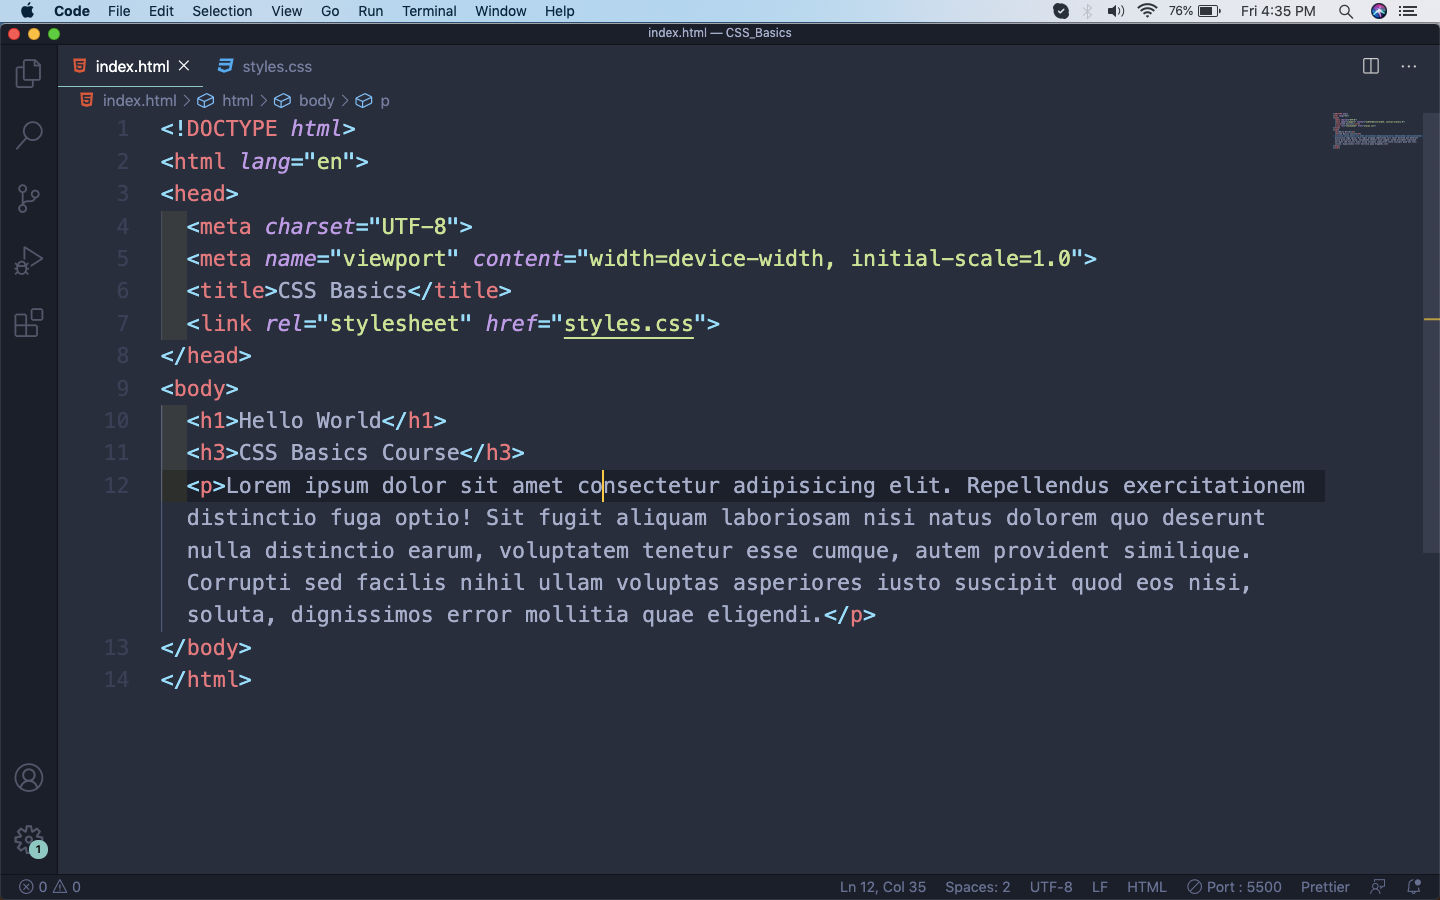The width and height of the screenshot is (1440, 900).
Task: Open Spotlight search in menu bar
Action: click(x=1346, y=11)
